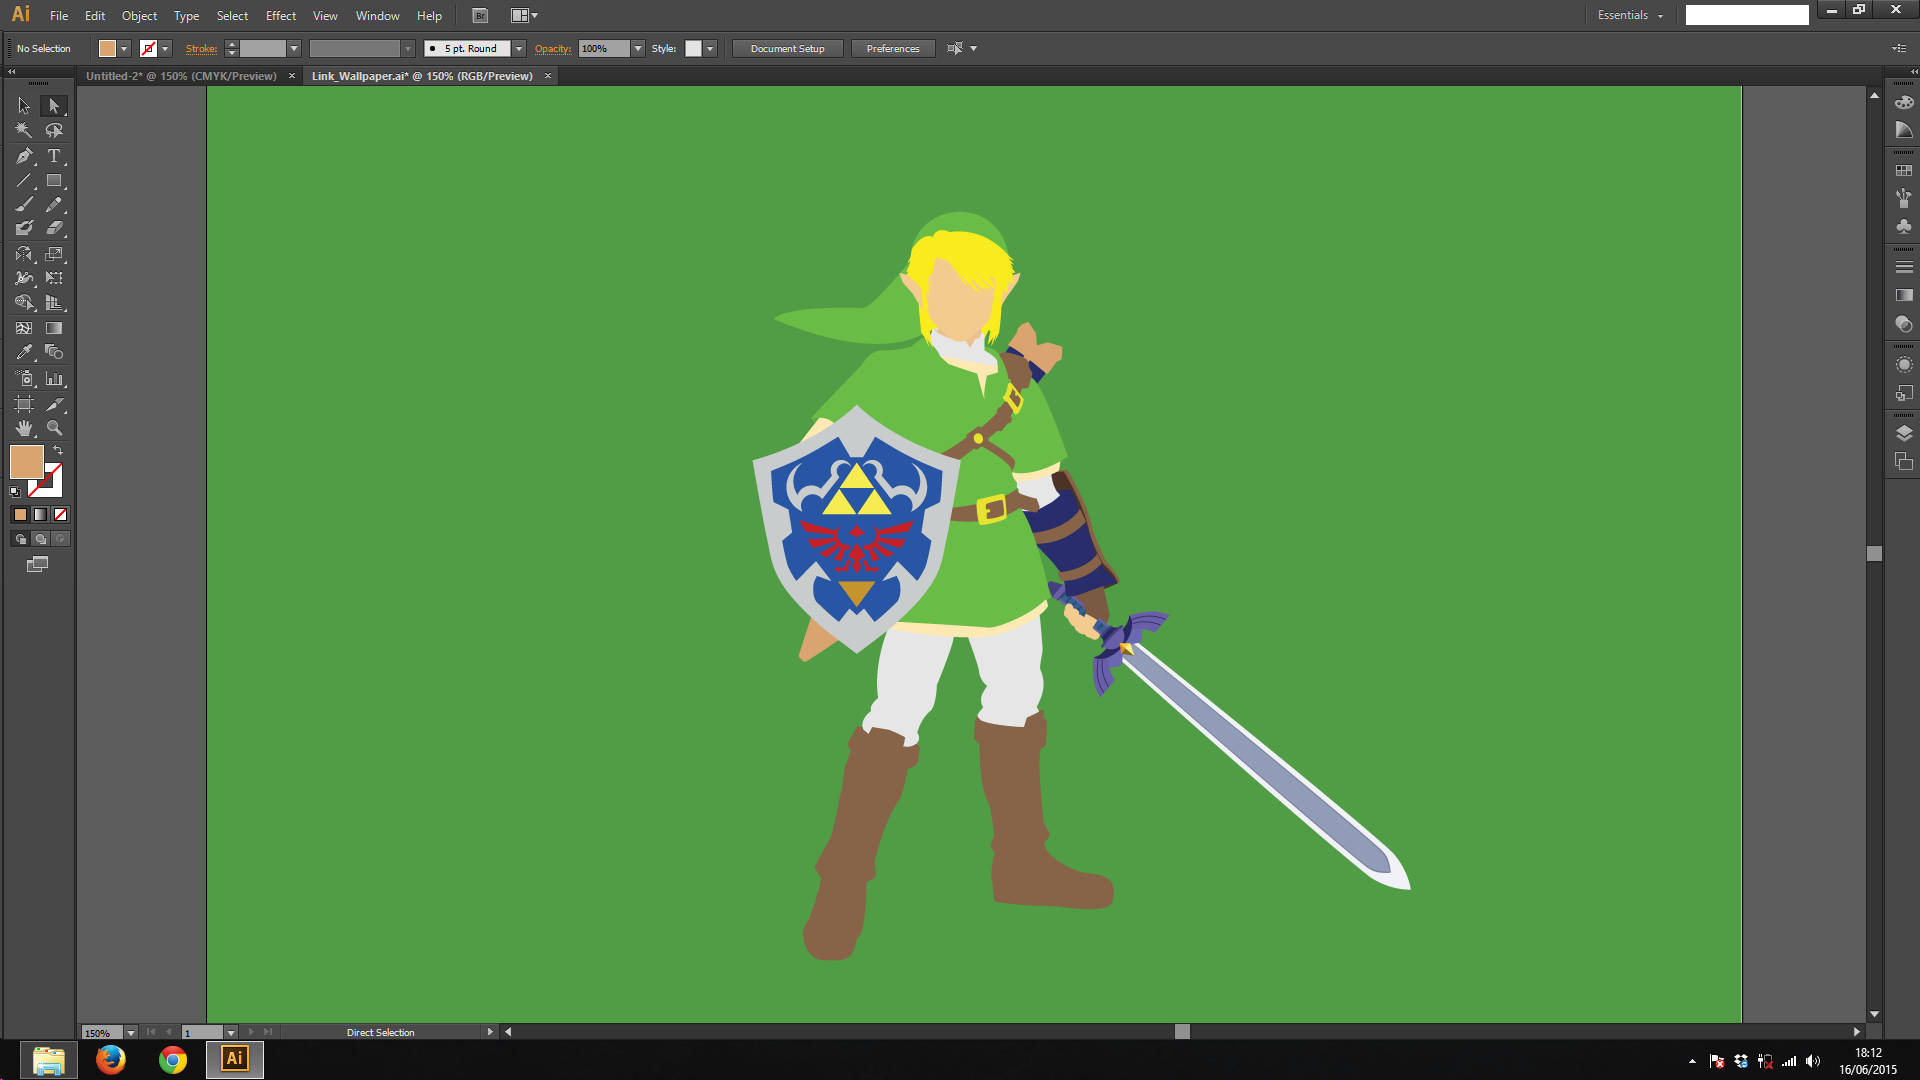Open the zoom level dropdown at bottom
This screenshot has height=1080, width=1920.
tap(130, 1033)
